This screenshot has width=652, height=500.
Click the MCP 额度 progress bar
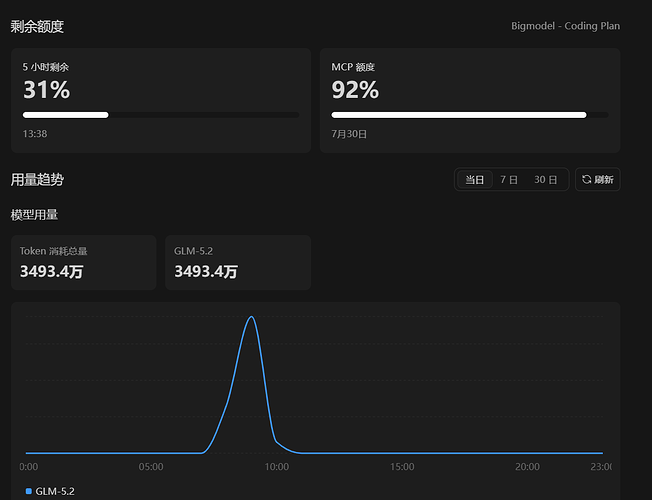coord(469,115)
